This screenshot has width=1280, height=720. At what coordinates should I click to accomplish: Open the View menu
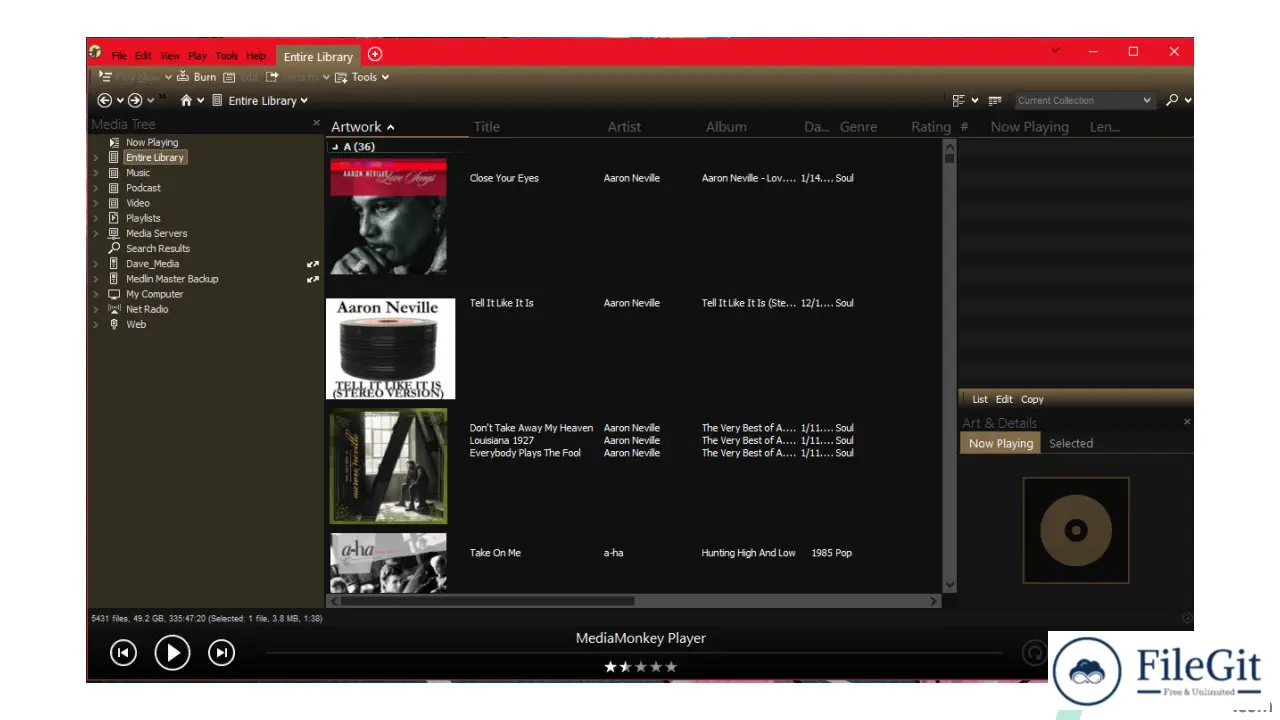171,56
